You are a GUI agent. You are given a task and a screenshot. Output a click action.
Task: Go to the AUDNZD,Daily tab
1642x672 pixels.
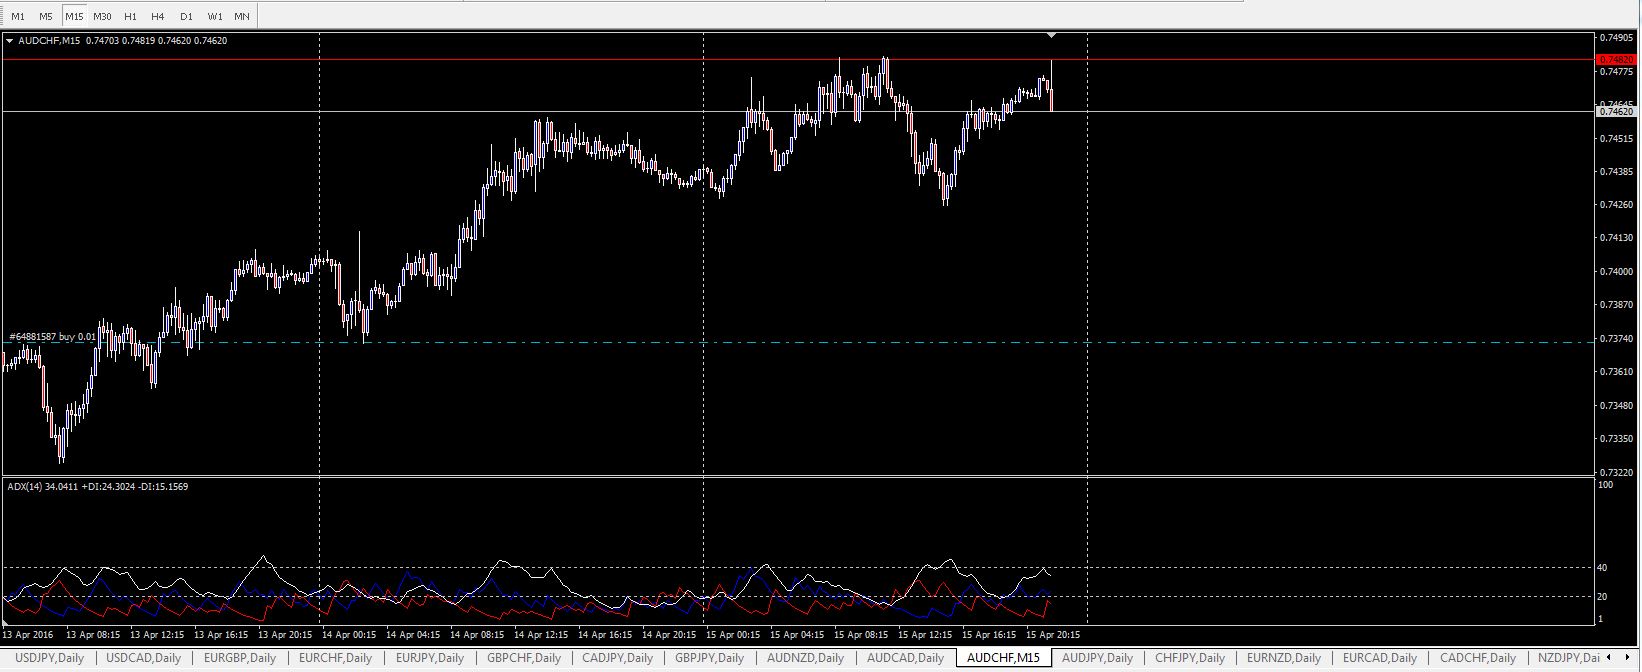[x=805, y=658]
